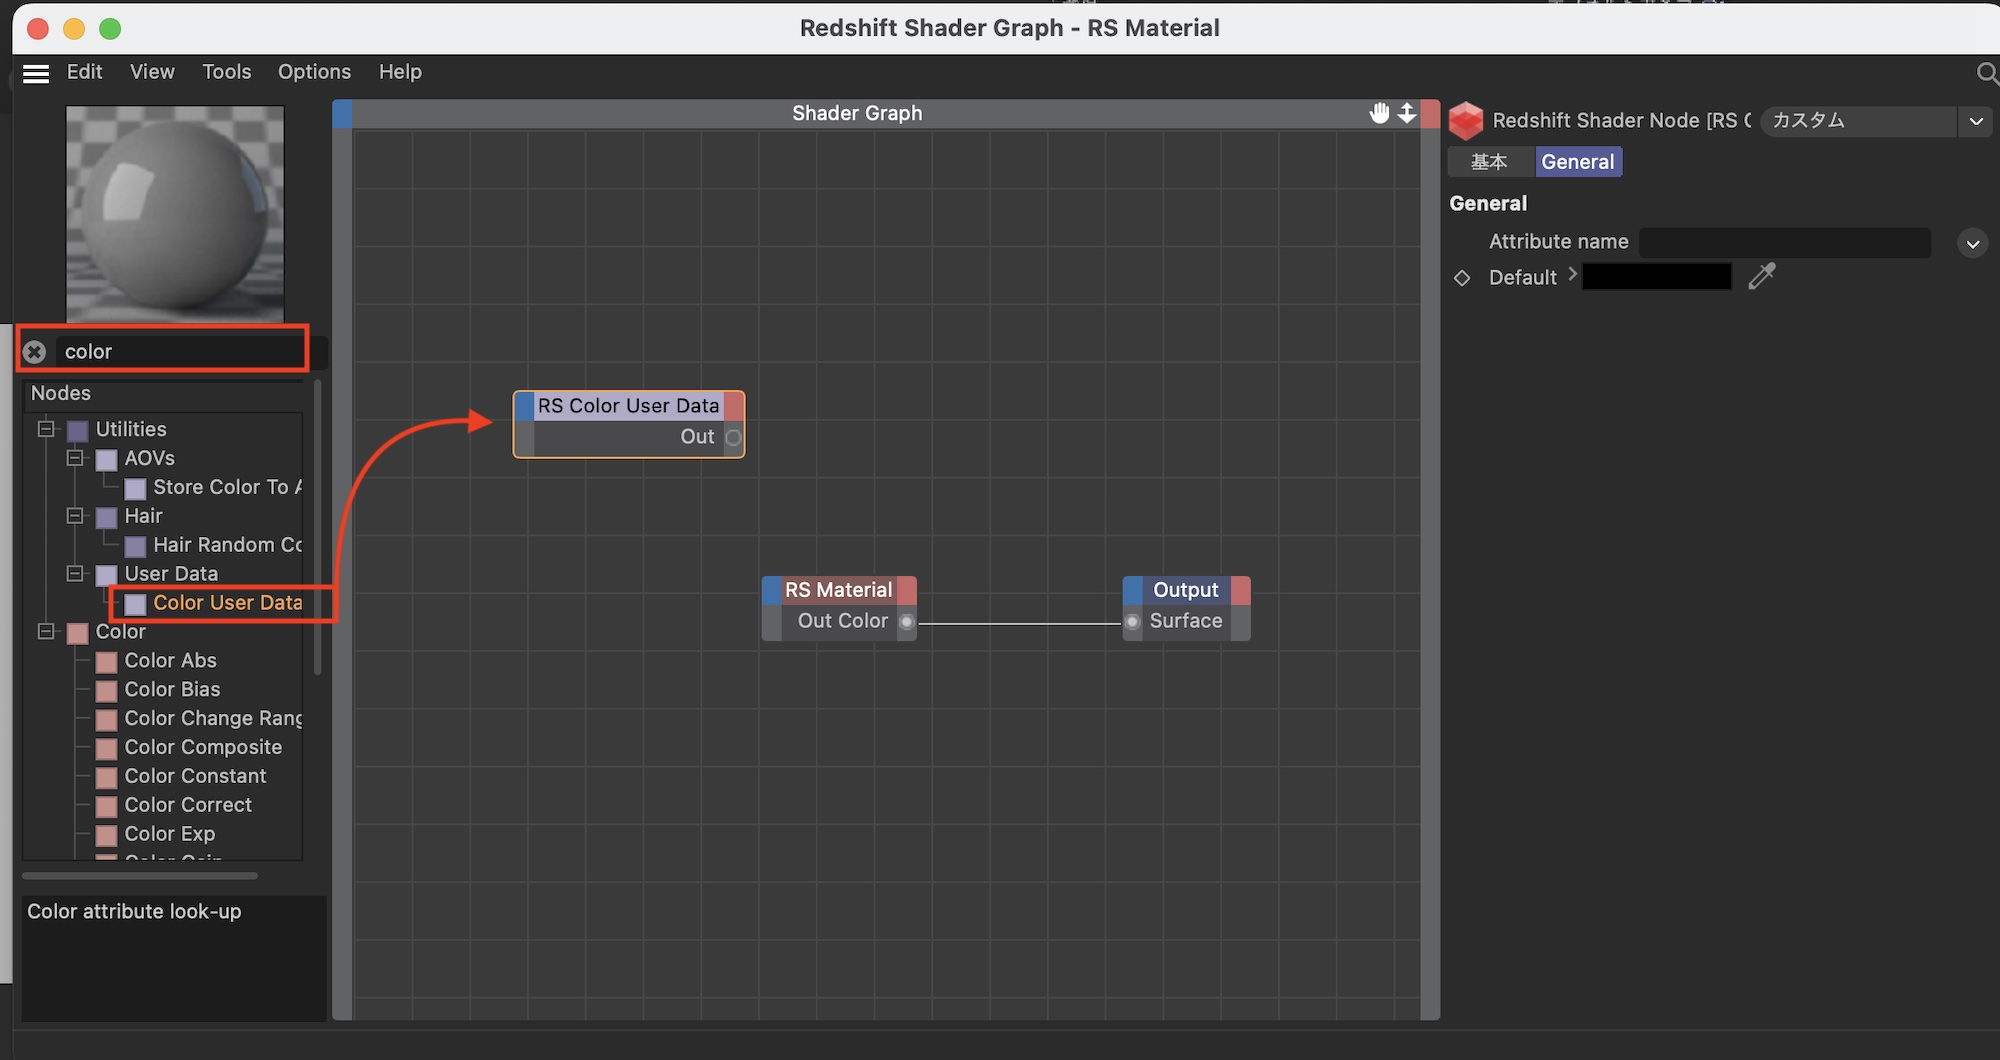Click the Attribute name input field
The height and width of the screenshot is (1060, 2000).
point(1784,242)
